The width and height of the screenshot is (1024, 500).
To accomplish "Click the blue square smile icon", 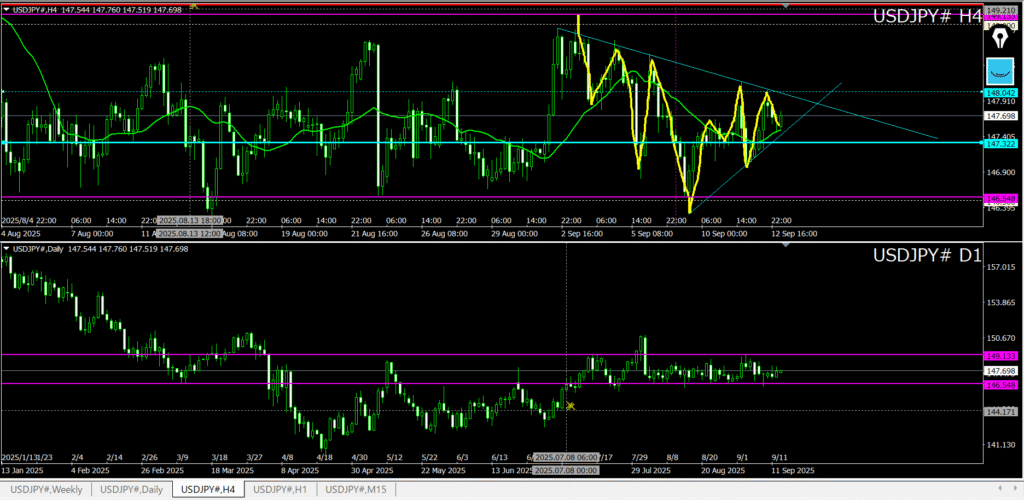I will (999, 70).
